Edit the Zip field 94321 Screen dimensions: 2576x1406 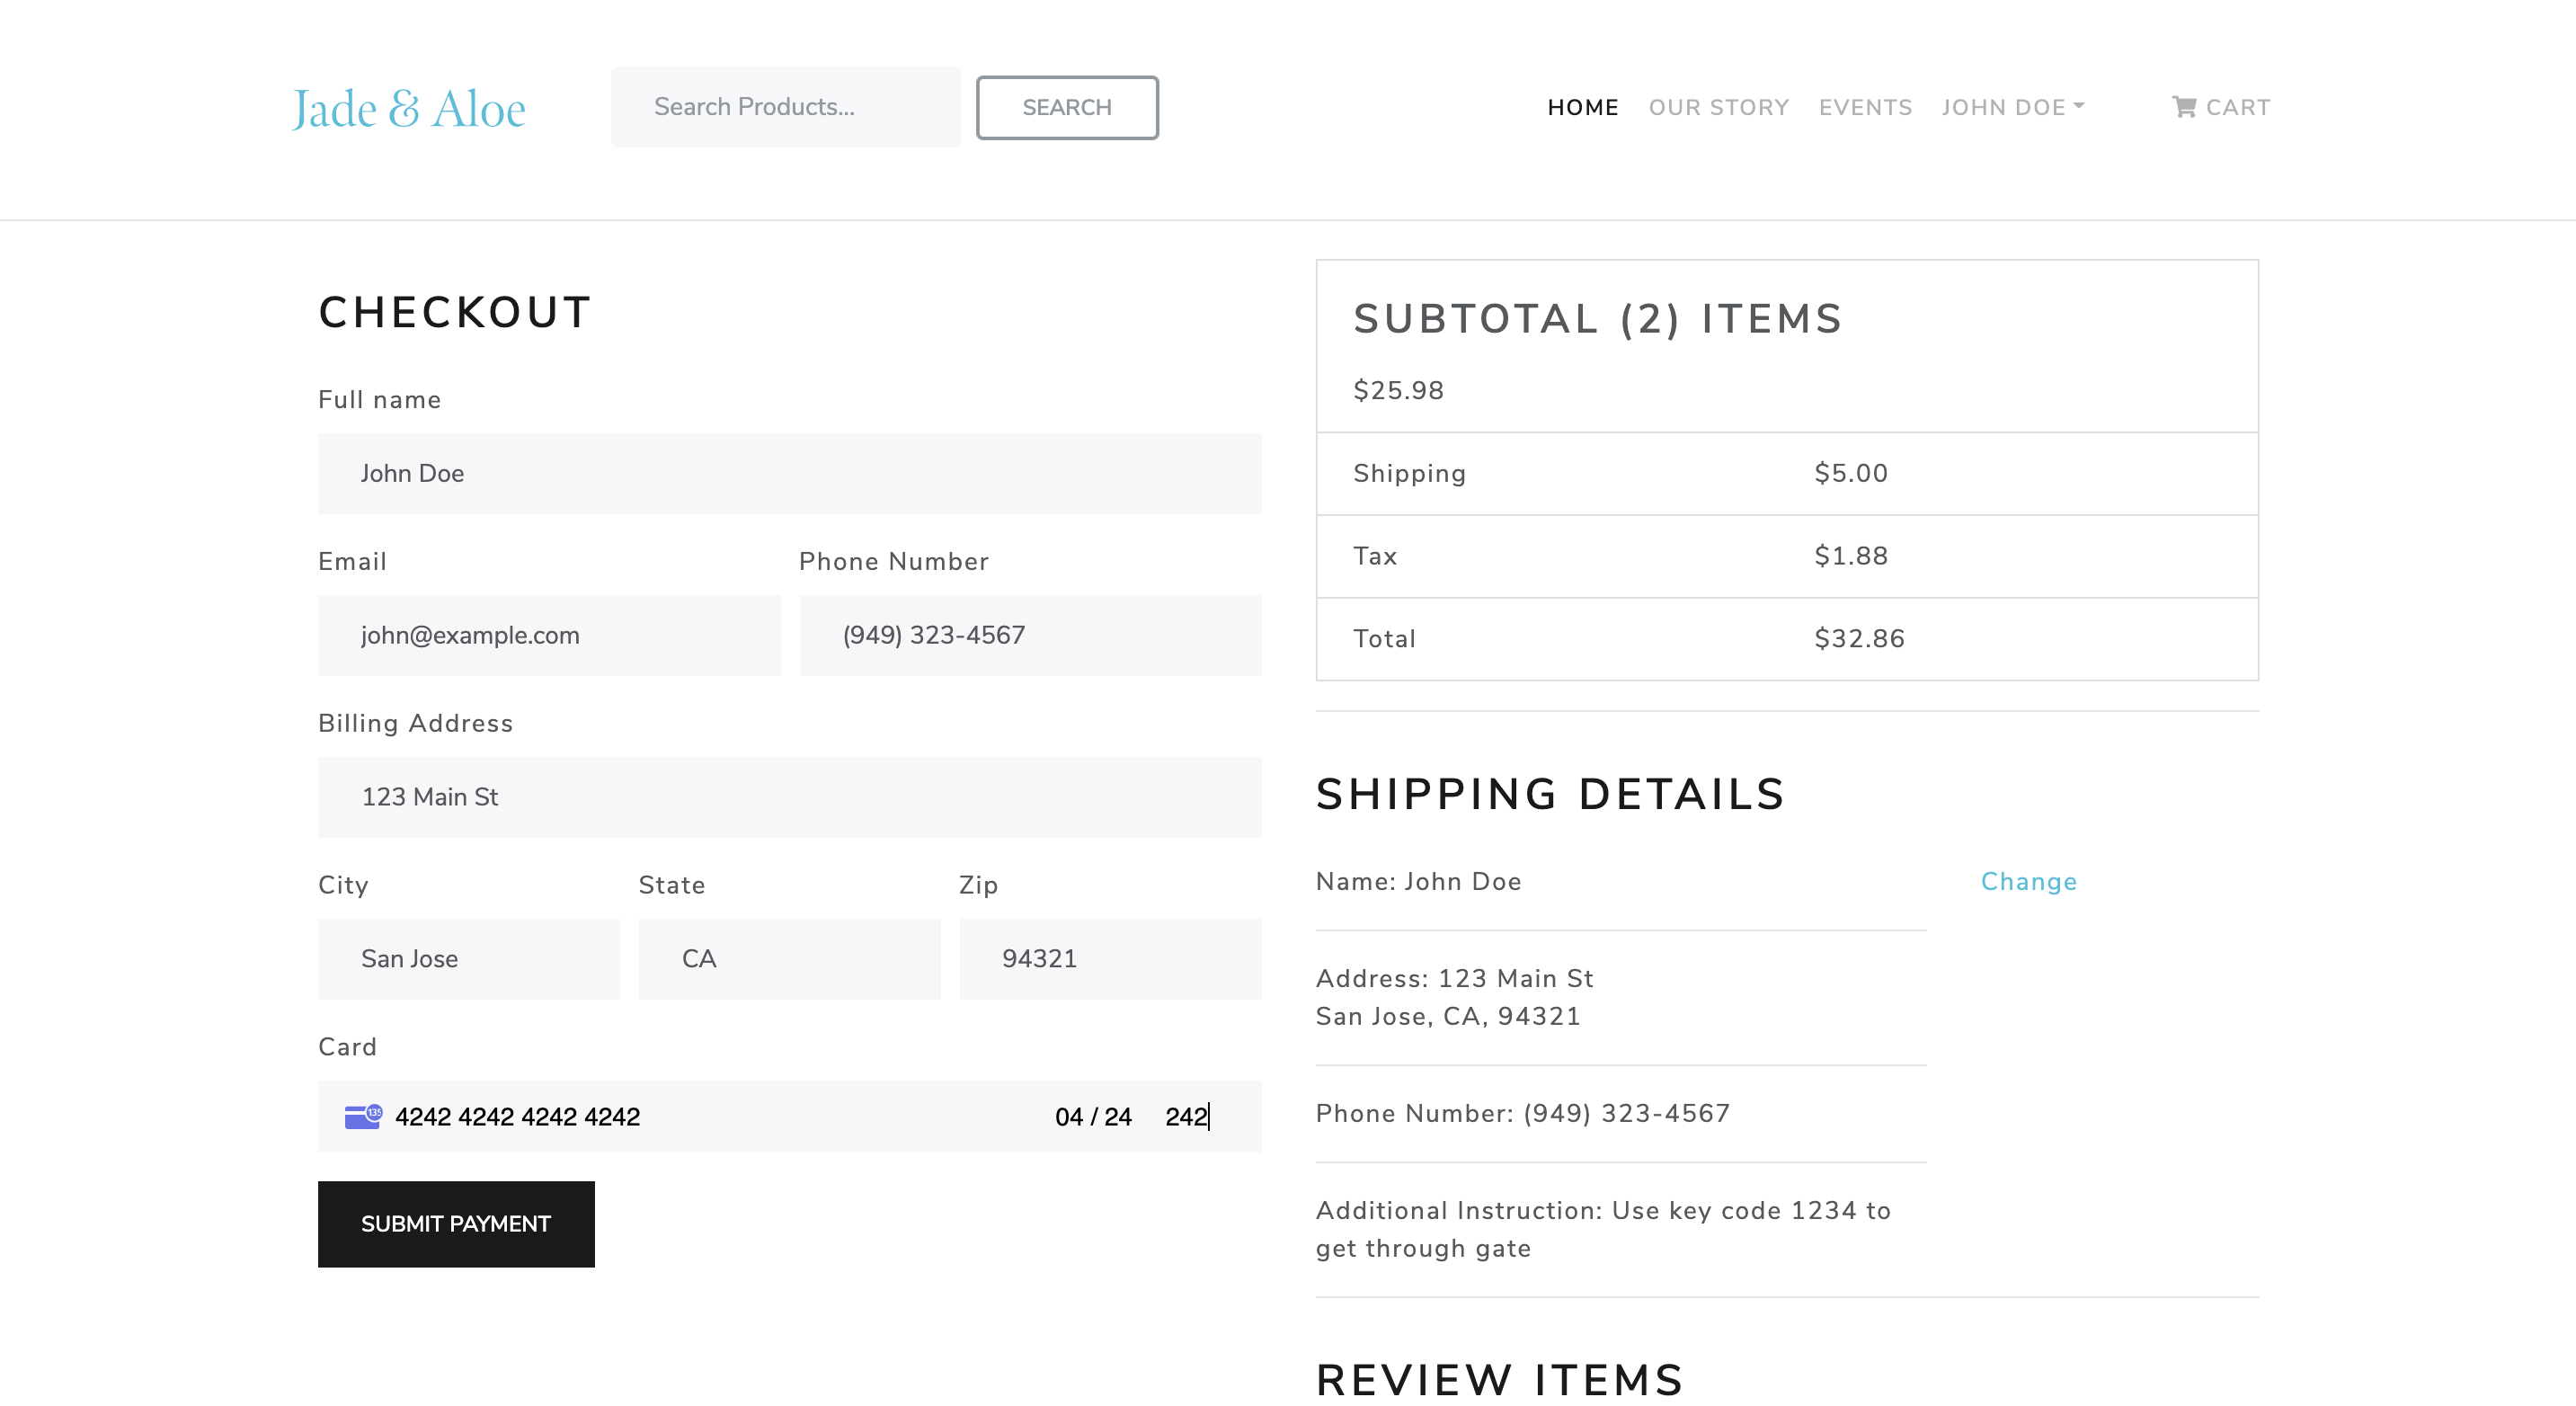tap(1110, 959)
